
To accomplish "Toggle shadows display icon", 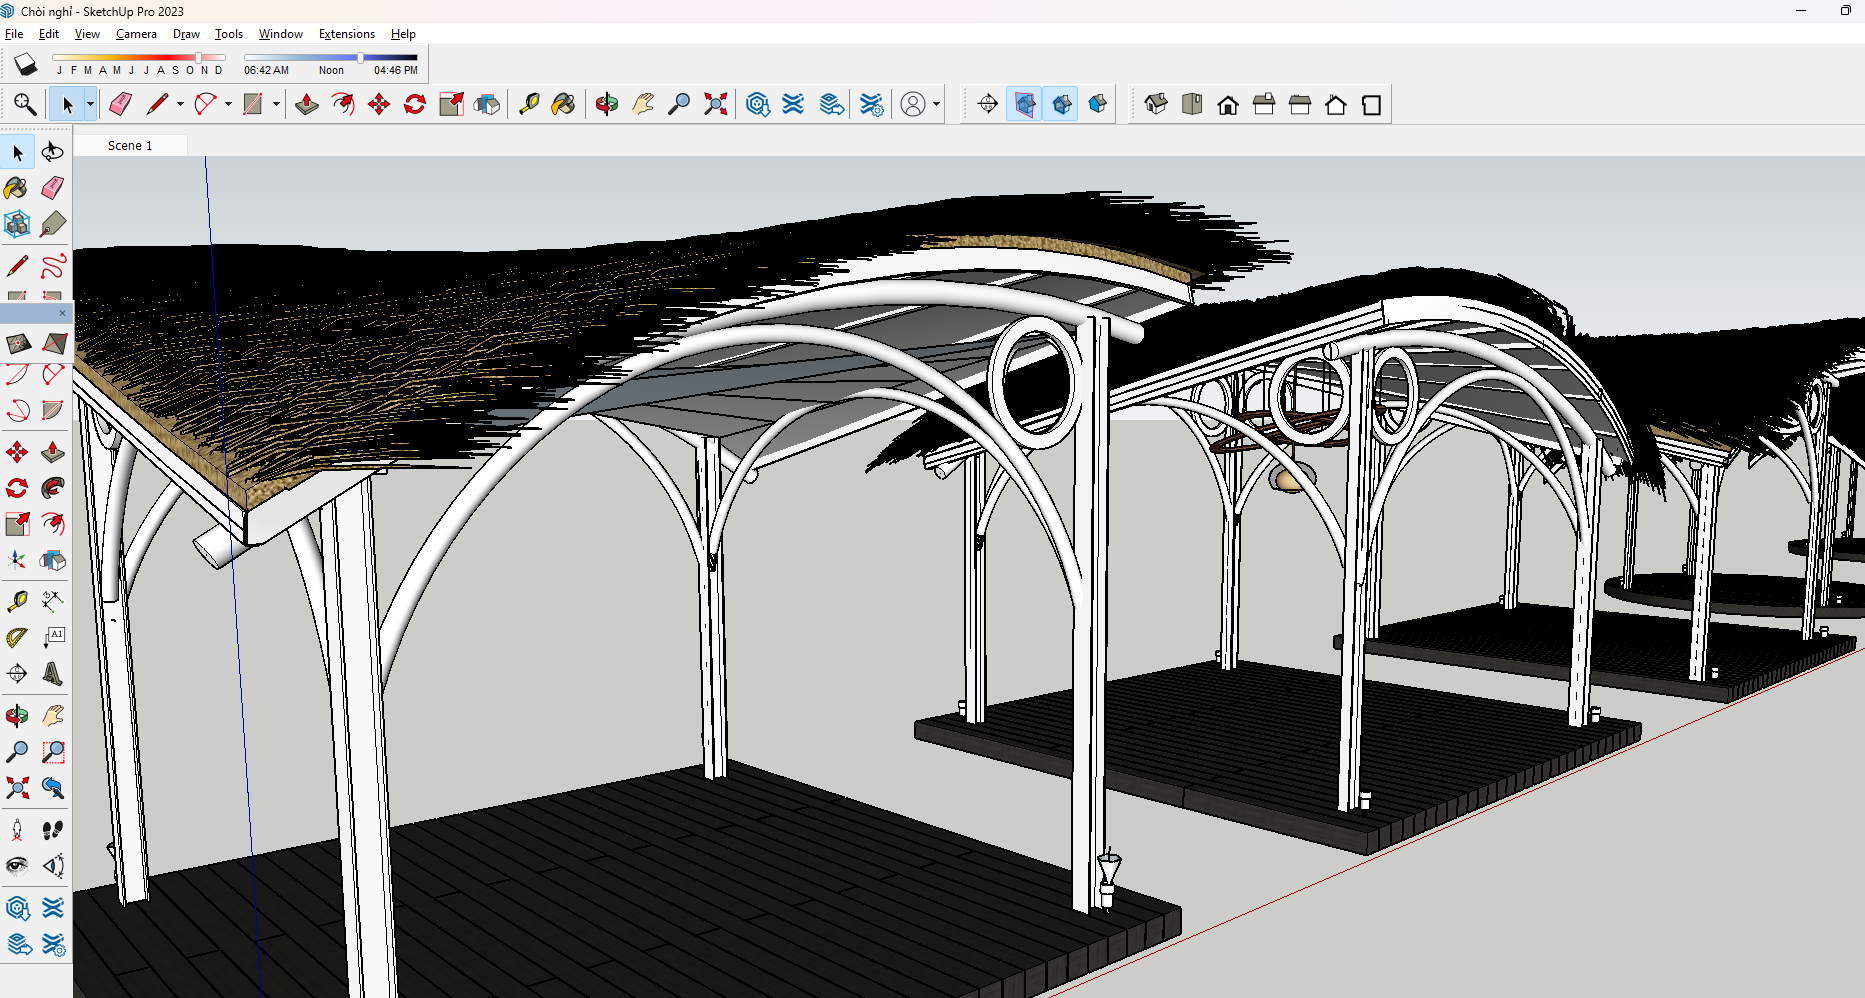I will [26, 66].
